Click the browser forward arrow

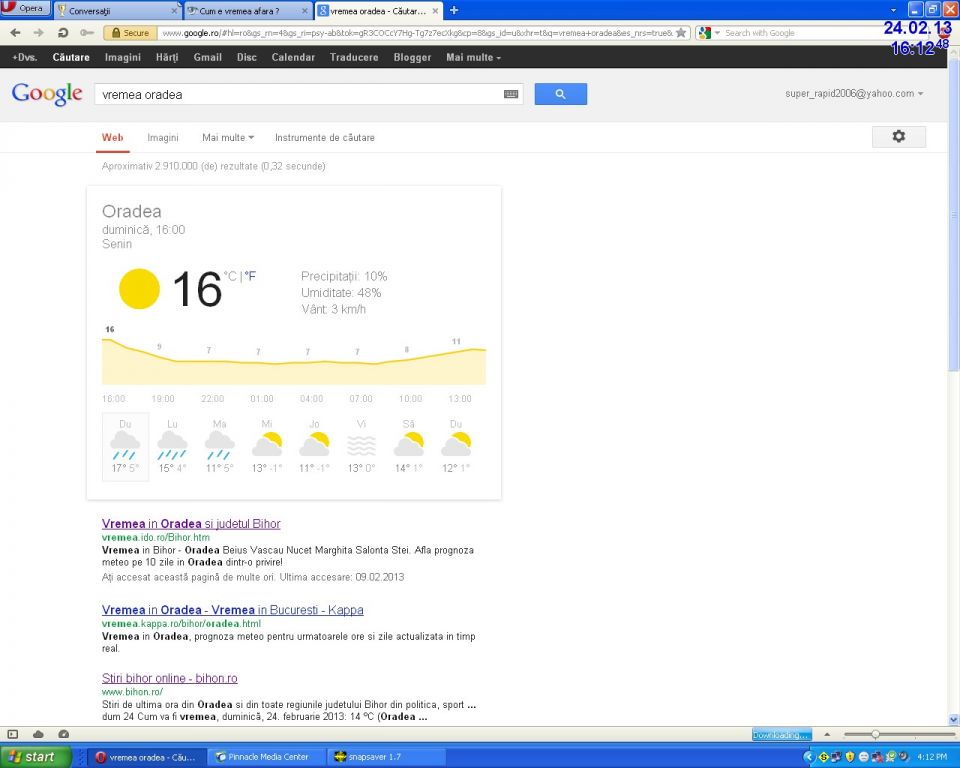tap(39, 32)
